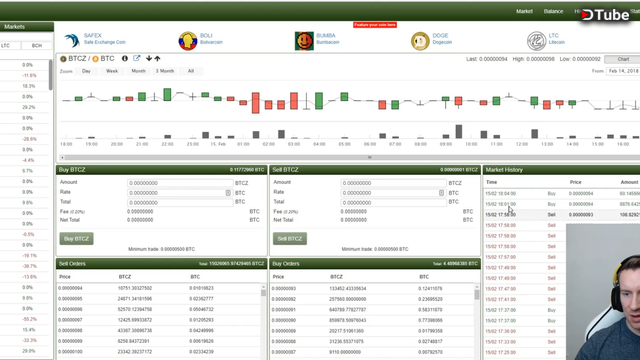Click the Buy BTCZ button

click(76, 239)
